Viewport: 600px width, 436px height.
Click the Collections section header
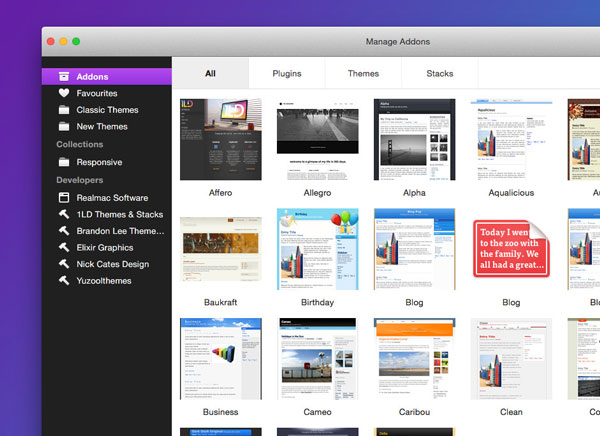[x=80, y=144]
